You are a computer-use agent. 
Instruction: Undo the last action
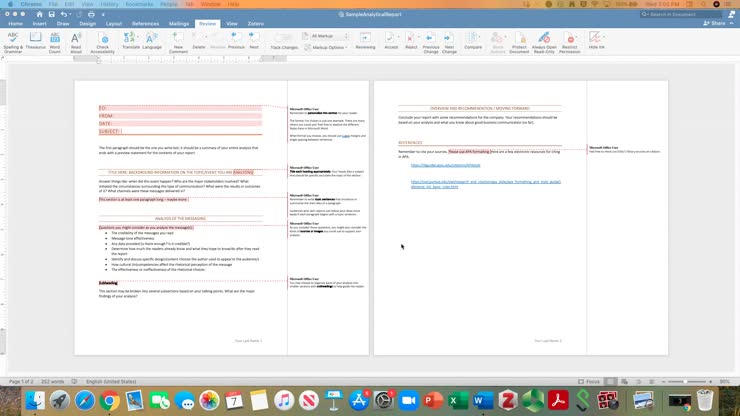click(63, 14)
